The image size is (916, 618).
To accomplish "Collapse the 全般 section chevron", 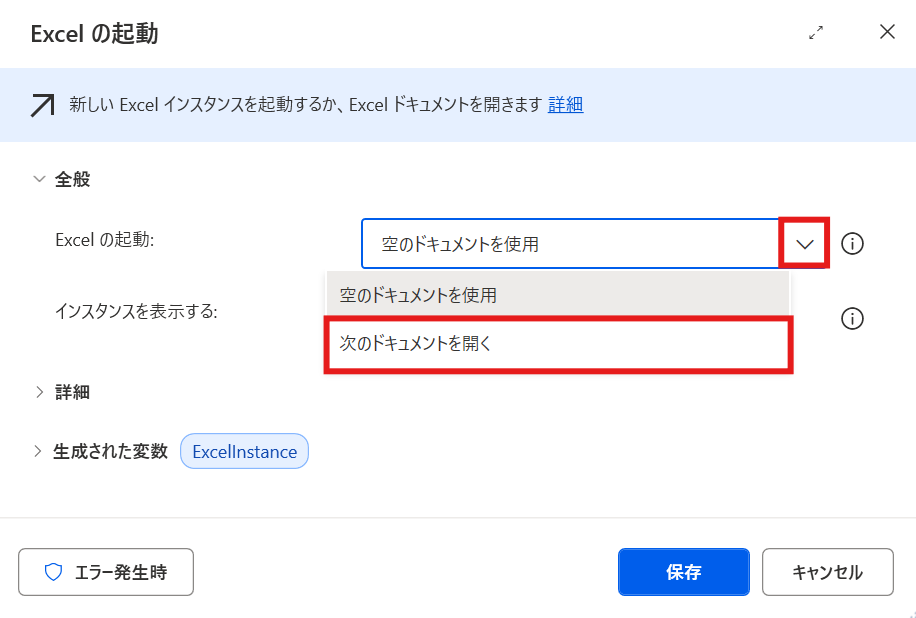I will click(39, 179).
